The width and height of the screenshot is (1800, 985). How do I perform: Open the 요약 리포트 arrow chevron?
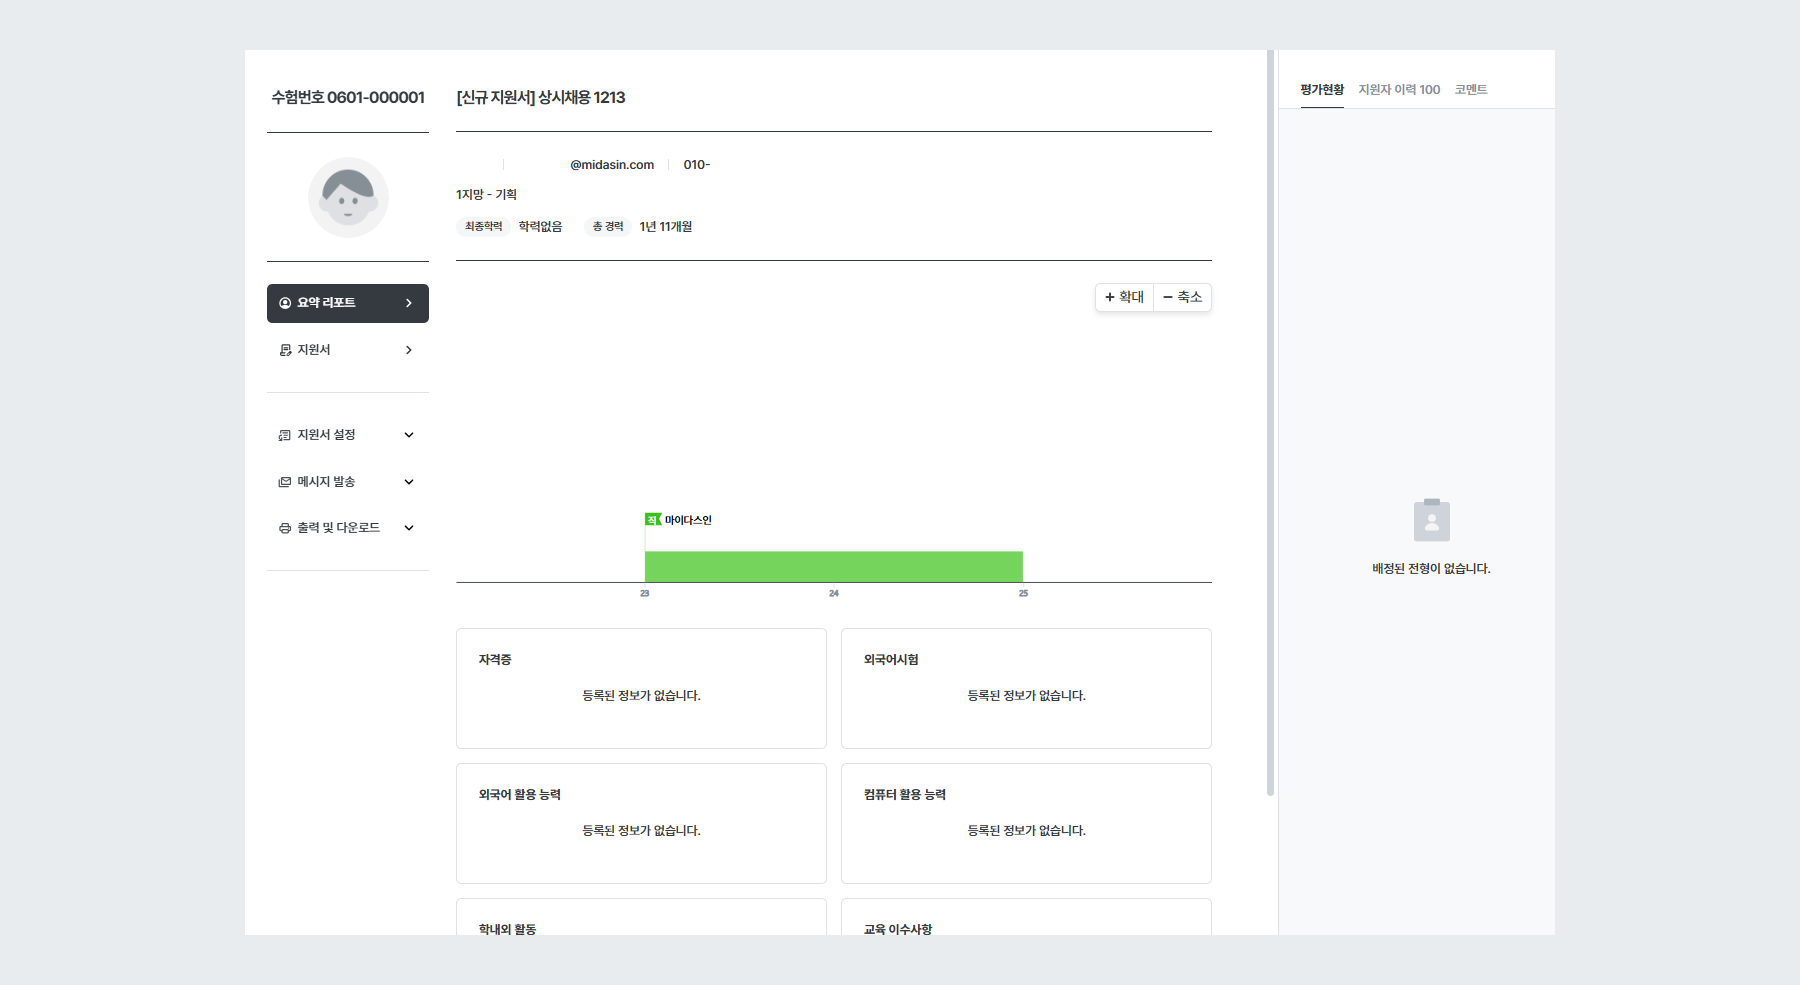click(409, 303)
